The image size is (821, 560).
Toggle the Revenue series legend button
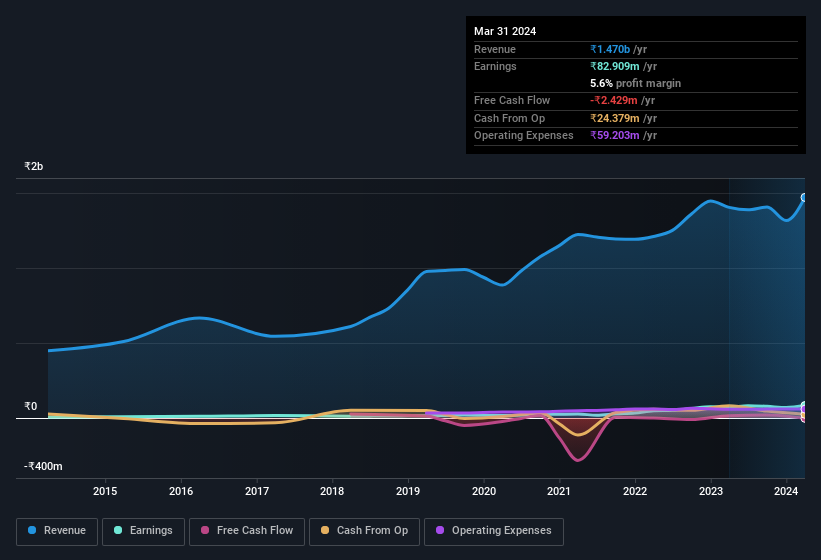(x=58, y=531)
